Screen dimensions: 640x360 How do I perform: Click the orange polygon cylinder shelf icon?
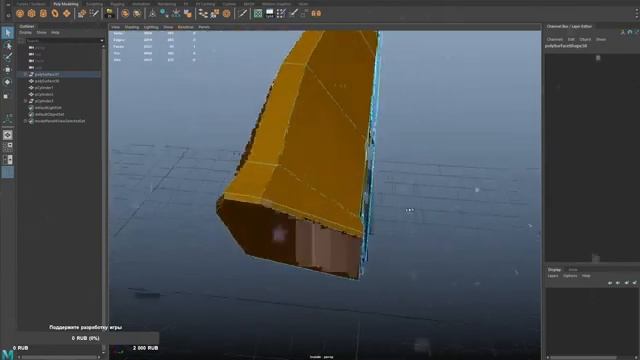(43, 13)
